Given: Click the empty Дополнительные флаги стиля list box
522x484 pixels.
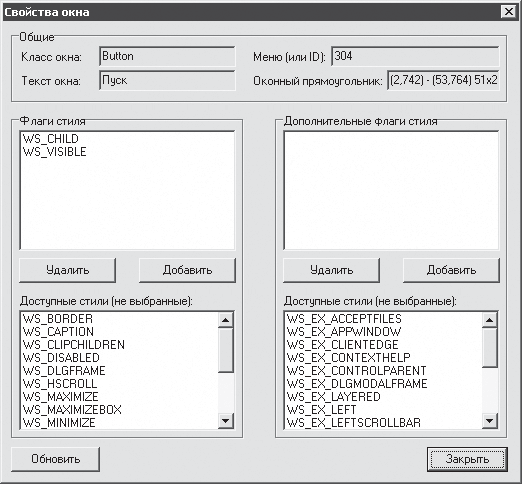Looking at the screenshot, I should (391, 190).
